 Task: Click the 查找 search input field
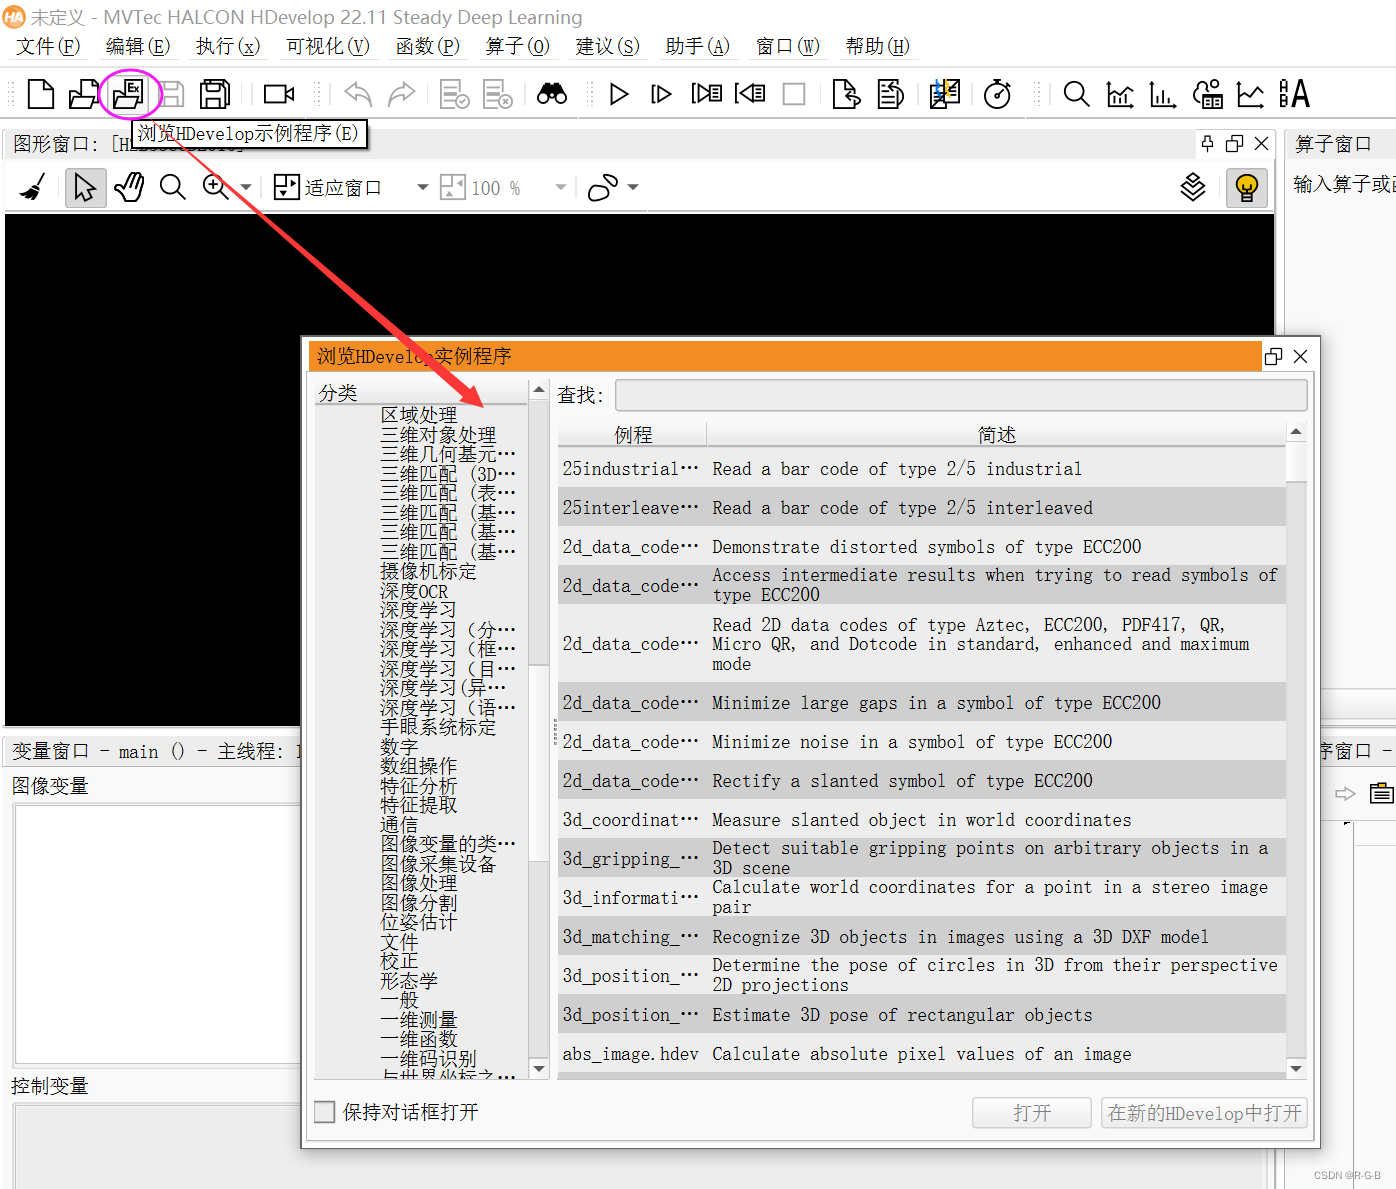pyautogui.click(x=961, y=395)
